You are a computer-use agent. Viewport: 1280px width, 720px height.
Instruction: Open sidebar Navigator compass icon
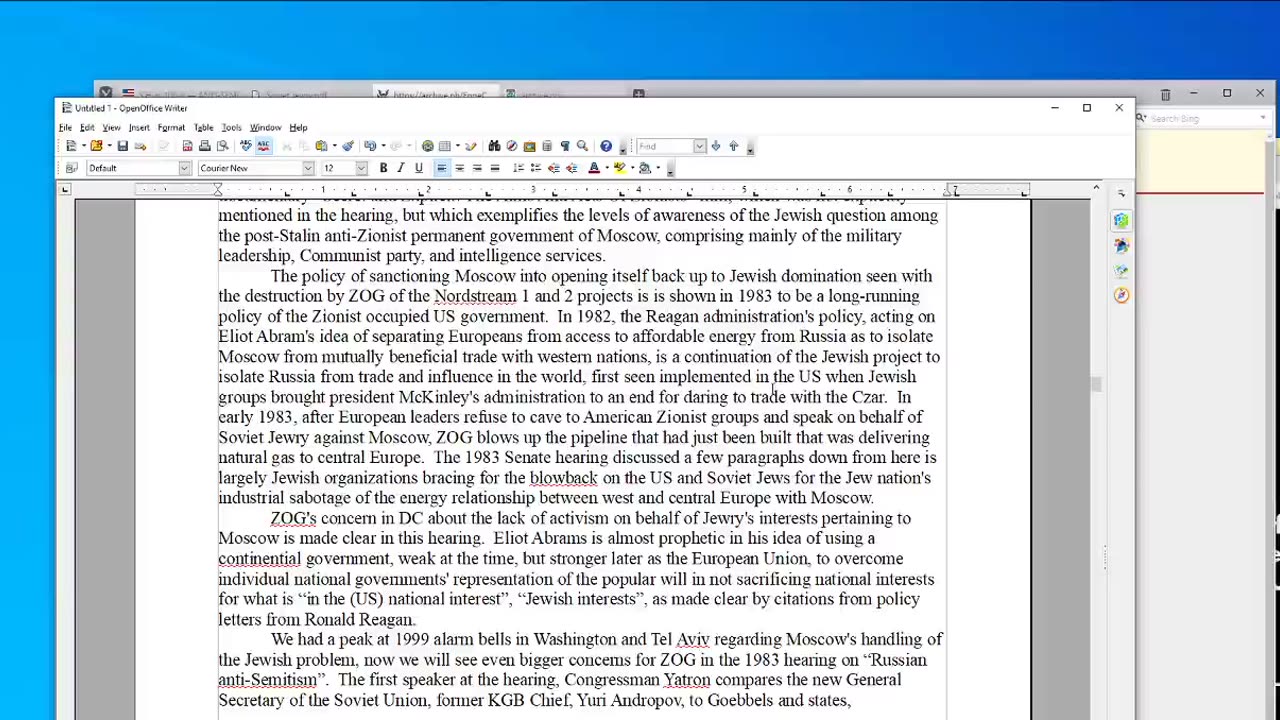pos(1121,295)
